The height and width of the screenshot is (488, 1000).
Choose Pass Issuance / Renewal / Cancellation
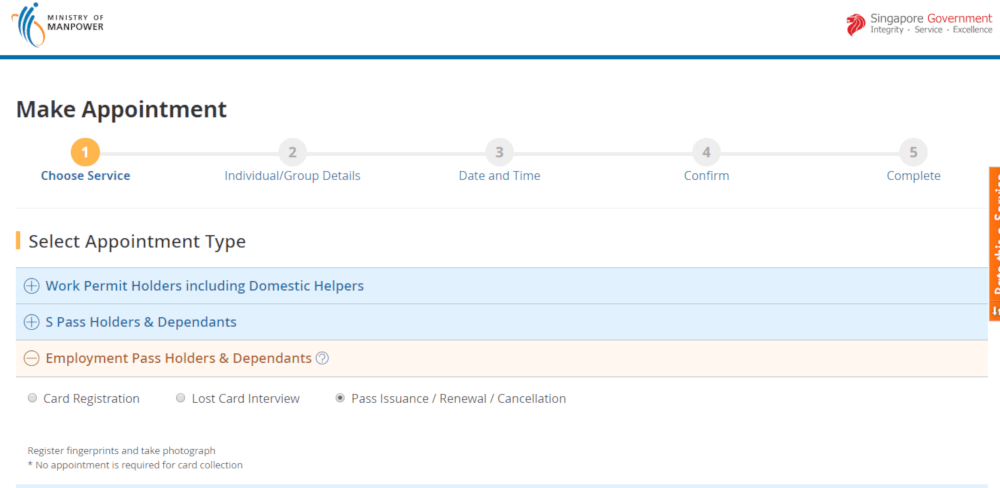point(341,398)
